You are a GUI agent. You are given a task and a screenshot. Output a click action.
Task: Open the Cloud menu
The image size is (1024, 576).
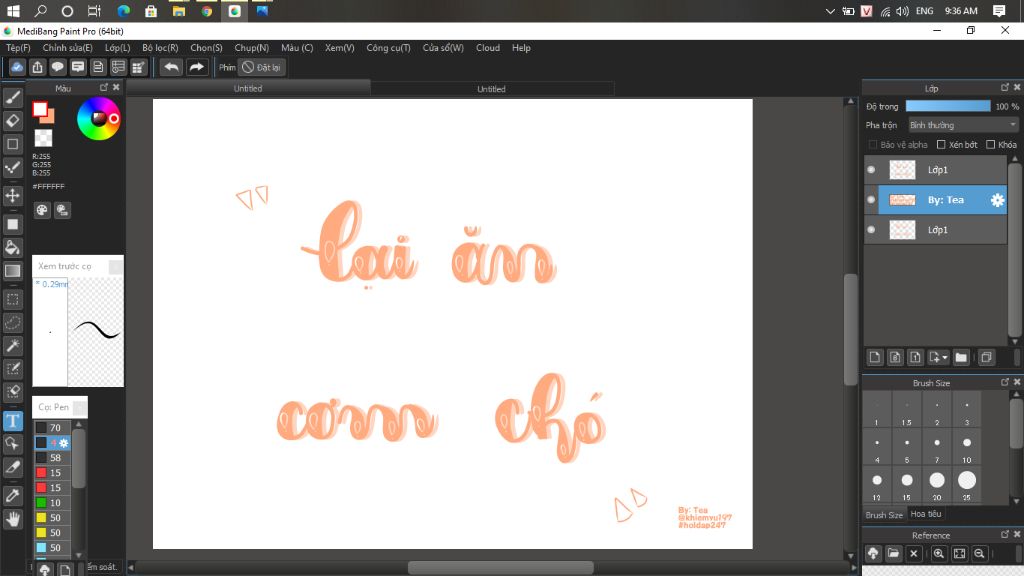point(488,48)
